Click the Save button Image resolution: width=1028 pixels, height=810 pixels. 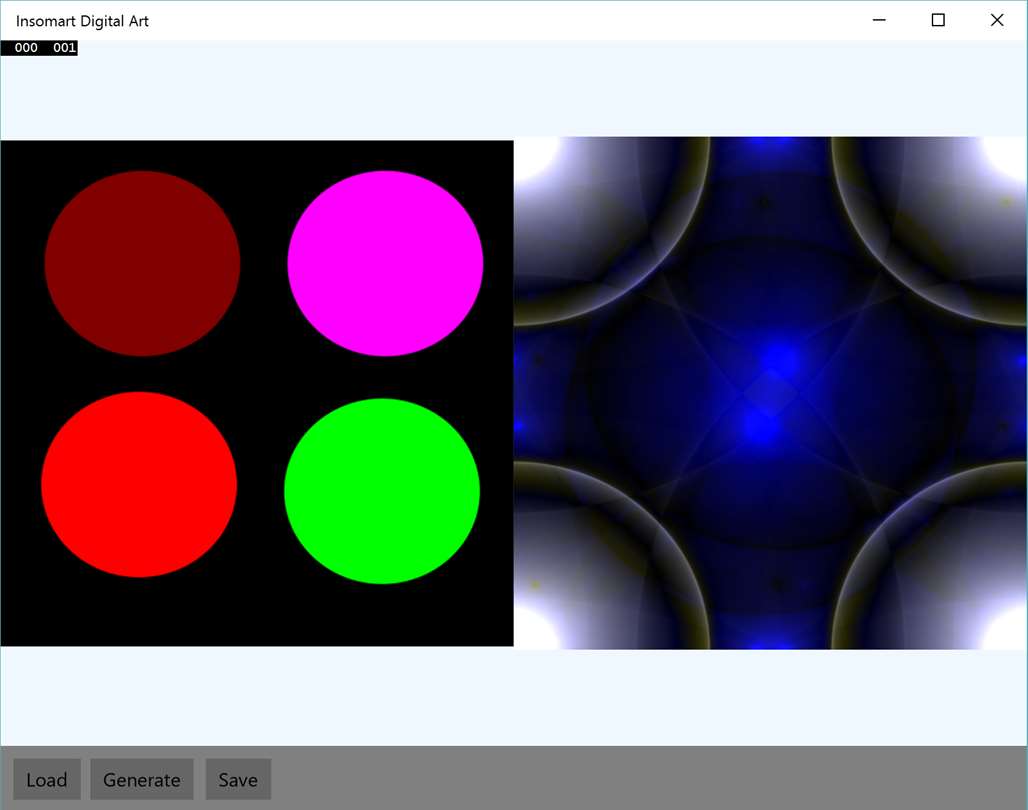(x=238, y=779)
